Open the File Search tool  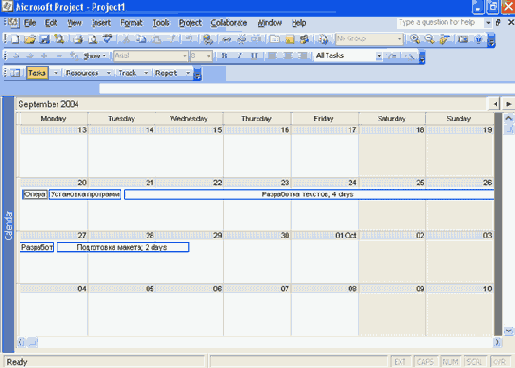tap(60, 39)
